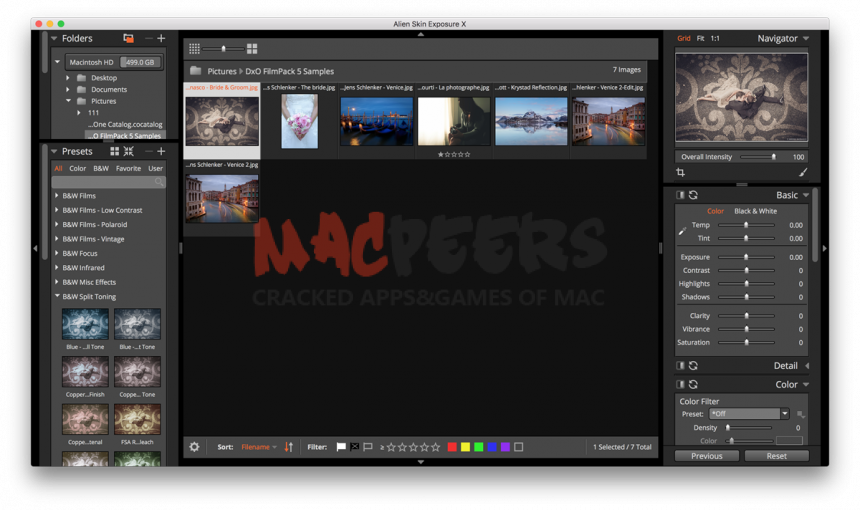Viewport: 860px width, 510px height.
Task: Toggle the Detail panel on/off switch
Action: [x=680, y=366]
